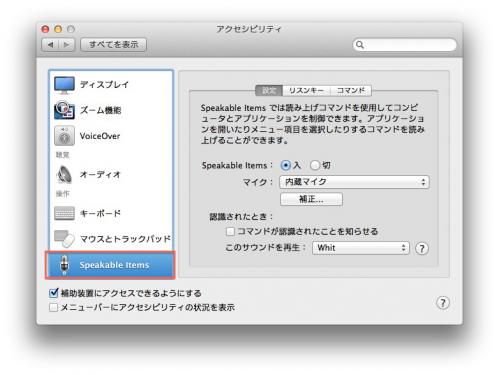
Task: Click the Audio speaker icon in sidebar
Action: click(64, 174)
